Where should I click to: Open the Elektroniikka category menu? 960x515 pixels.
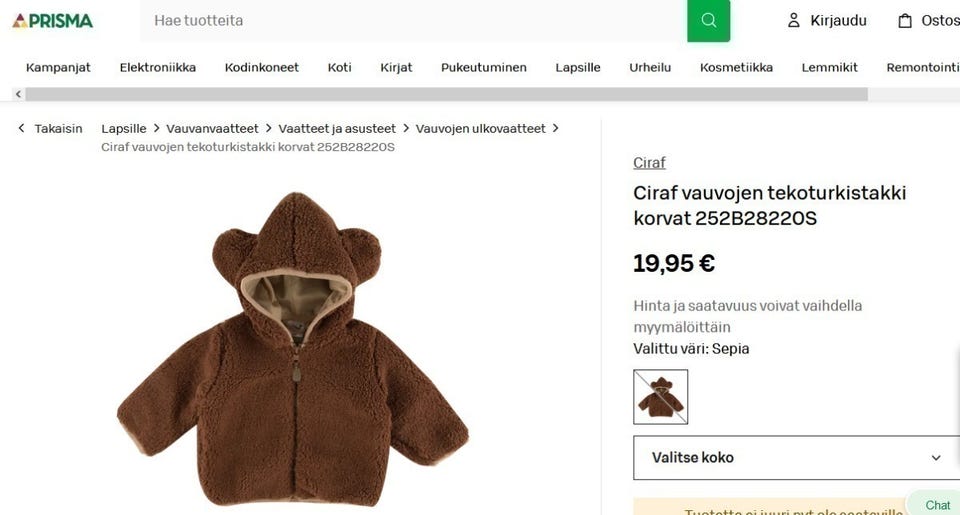[157, 67]
